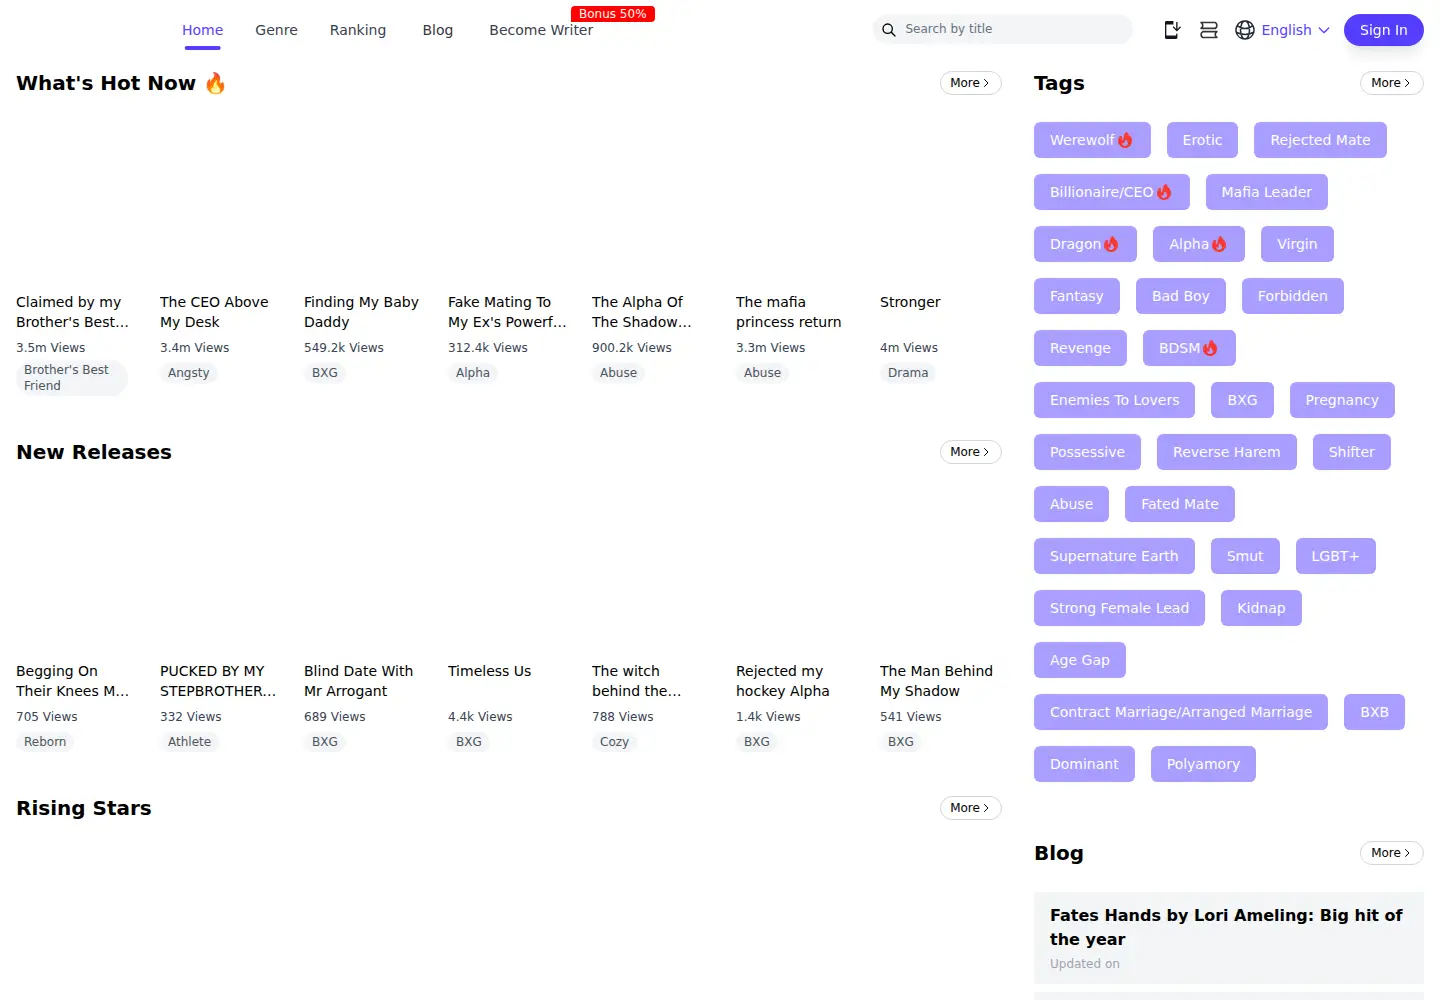Open the book titled Stronger

click(x=910, y=302)
